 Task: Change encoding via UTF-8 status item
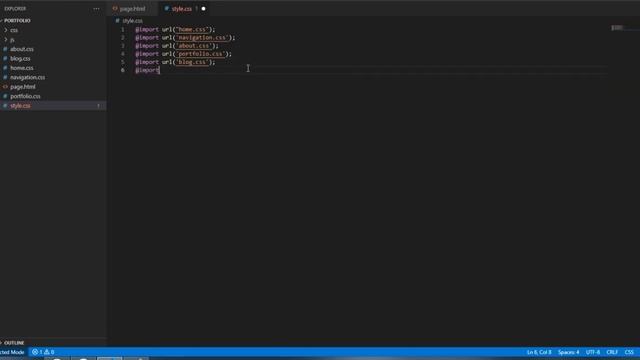pyautogui.click(x=593, y=352)
